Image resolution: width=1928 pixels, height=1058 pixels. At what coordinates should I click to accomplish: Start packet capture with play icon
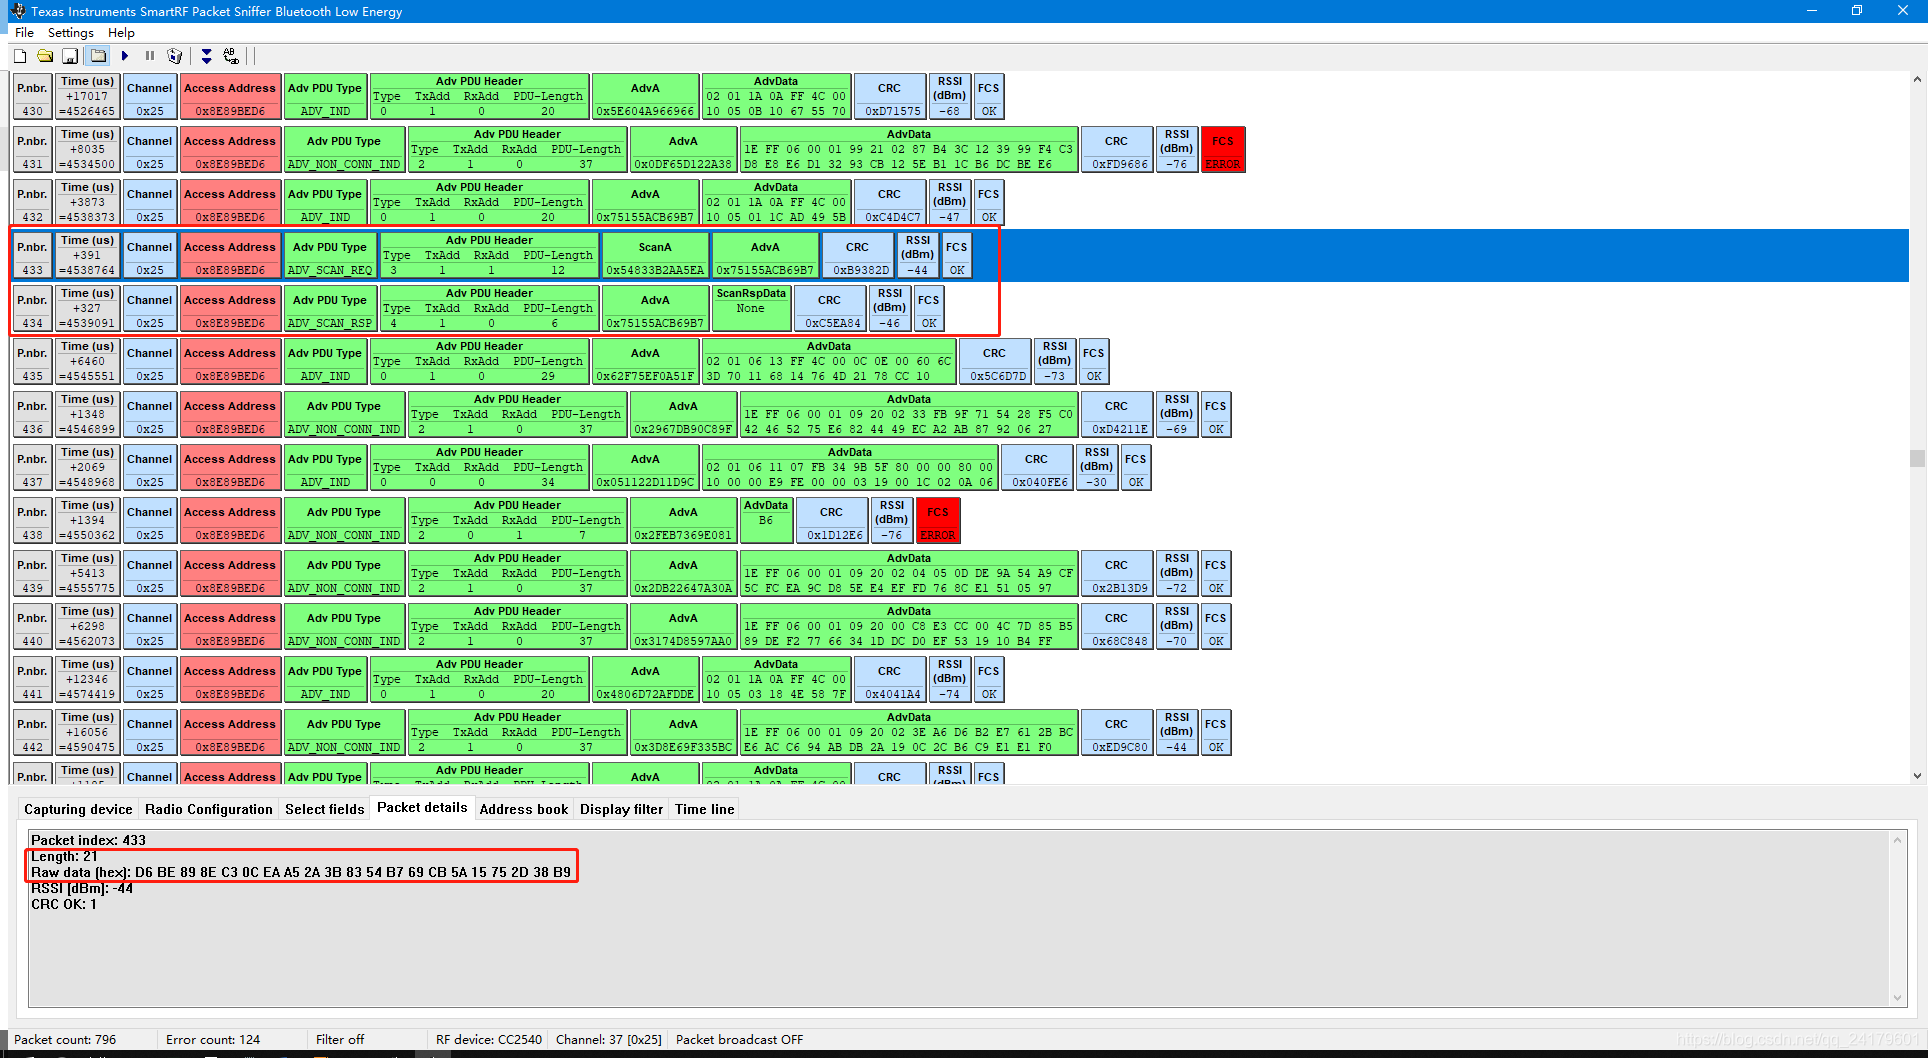point(125,56)
